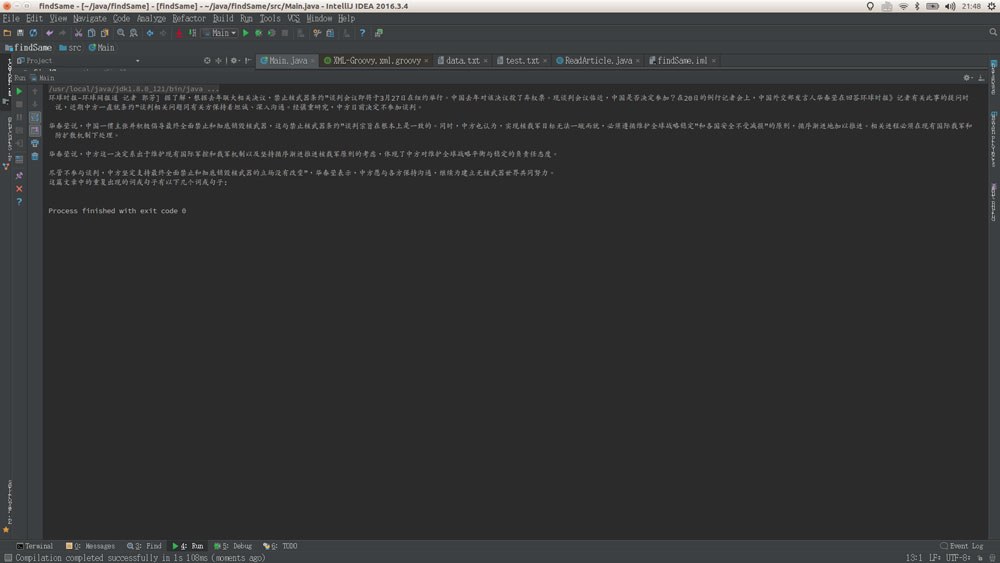The image size is (1000, 563).
Task: Clear console output with trash icon
Action: [35, 157]
